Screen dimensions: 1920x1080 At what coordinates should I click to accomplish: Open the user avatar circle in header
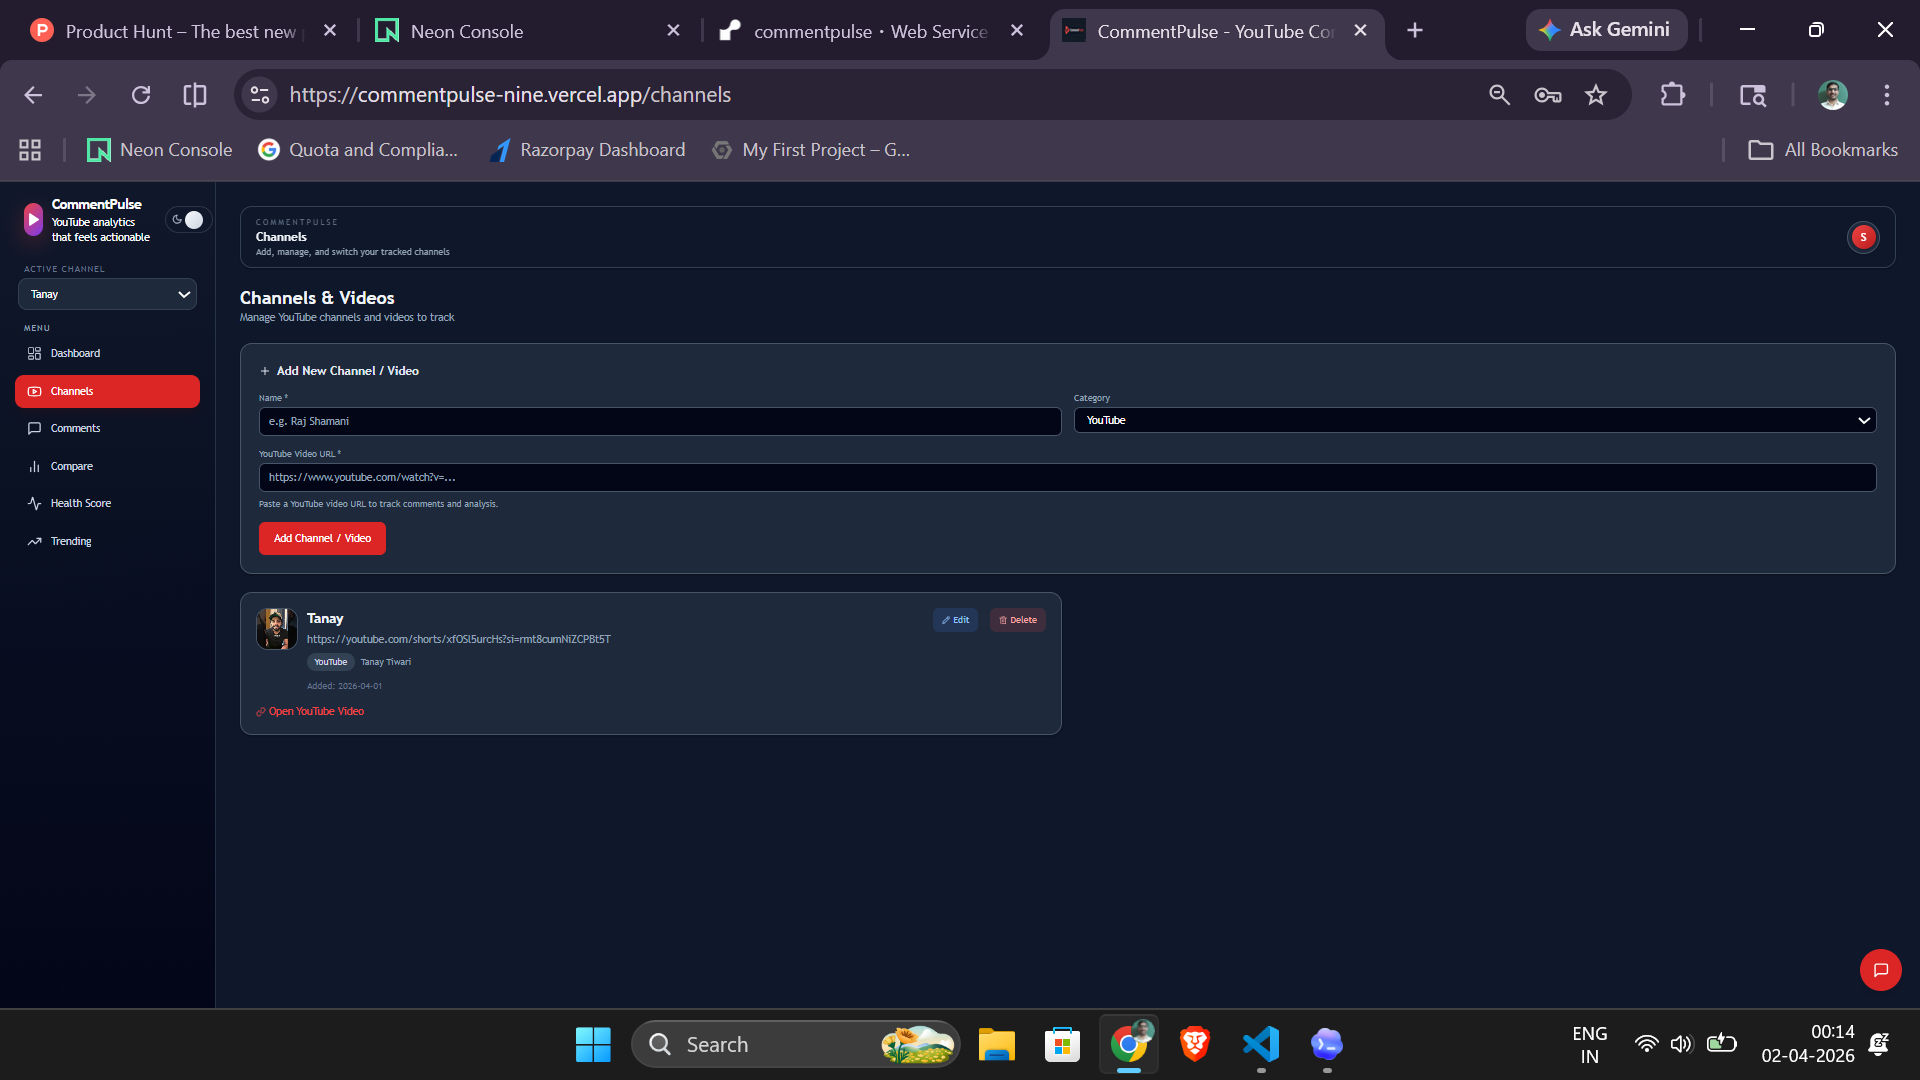1862,237
